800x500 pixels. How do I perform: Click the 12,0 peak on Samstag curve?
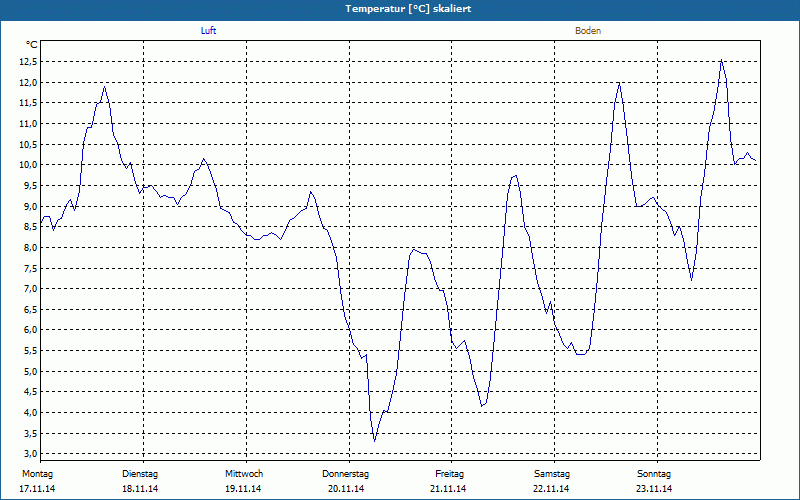(x=619, y=83)
